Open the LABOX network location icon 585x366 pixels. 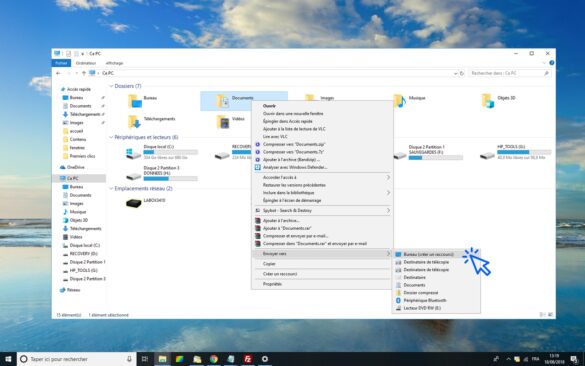point(133,203)
